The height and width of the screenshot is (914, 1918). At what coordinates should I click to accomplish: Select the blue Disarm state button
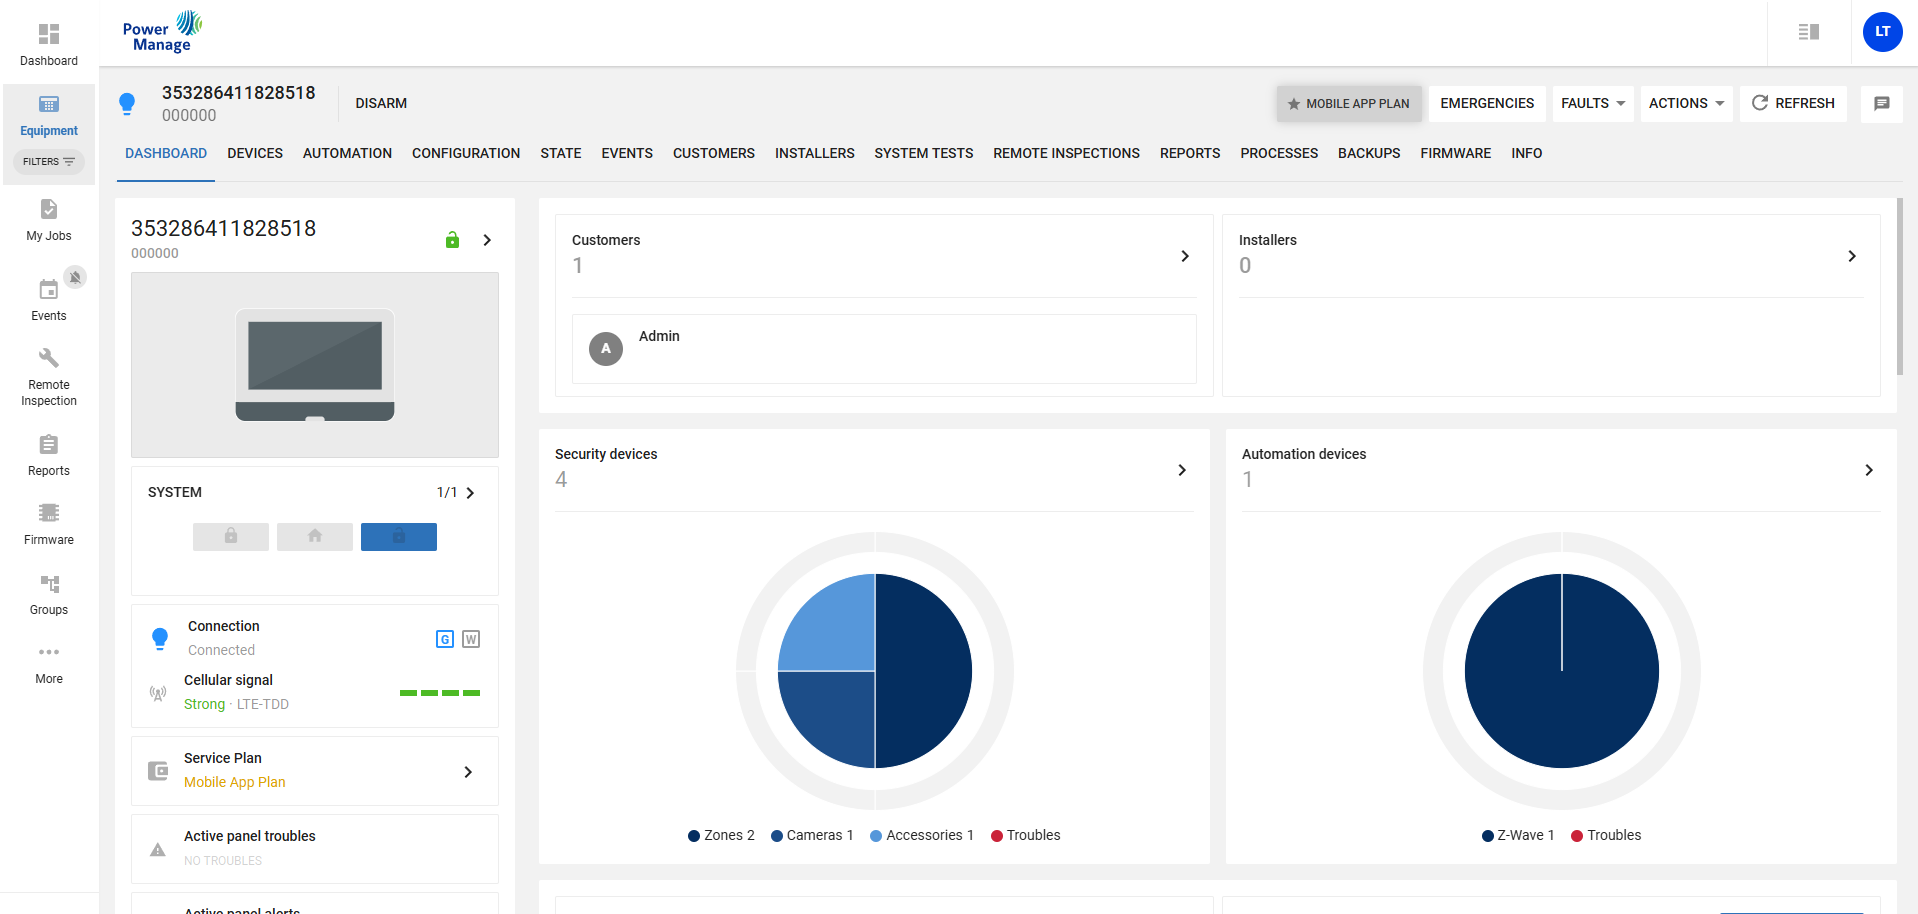(398, 537)
